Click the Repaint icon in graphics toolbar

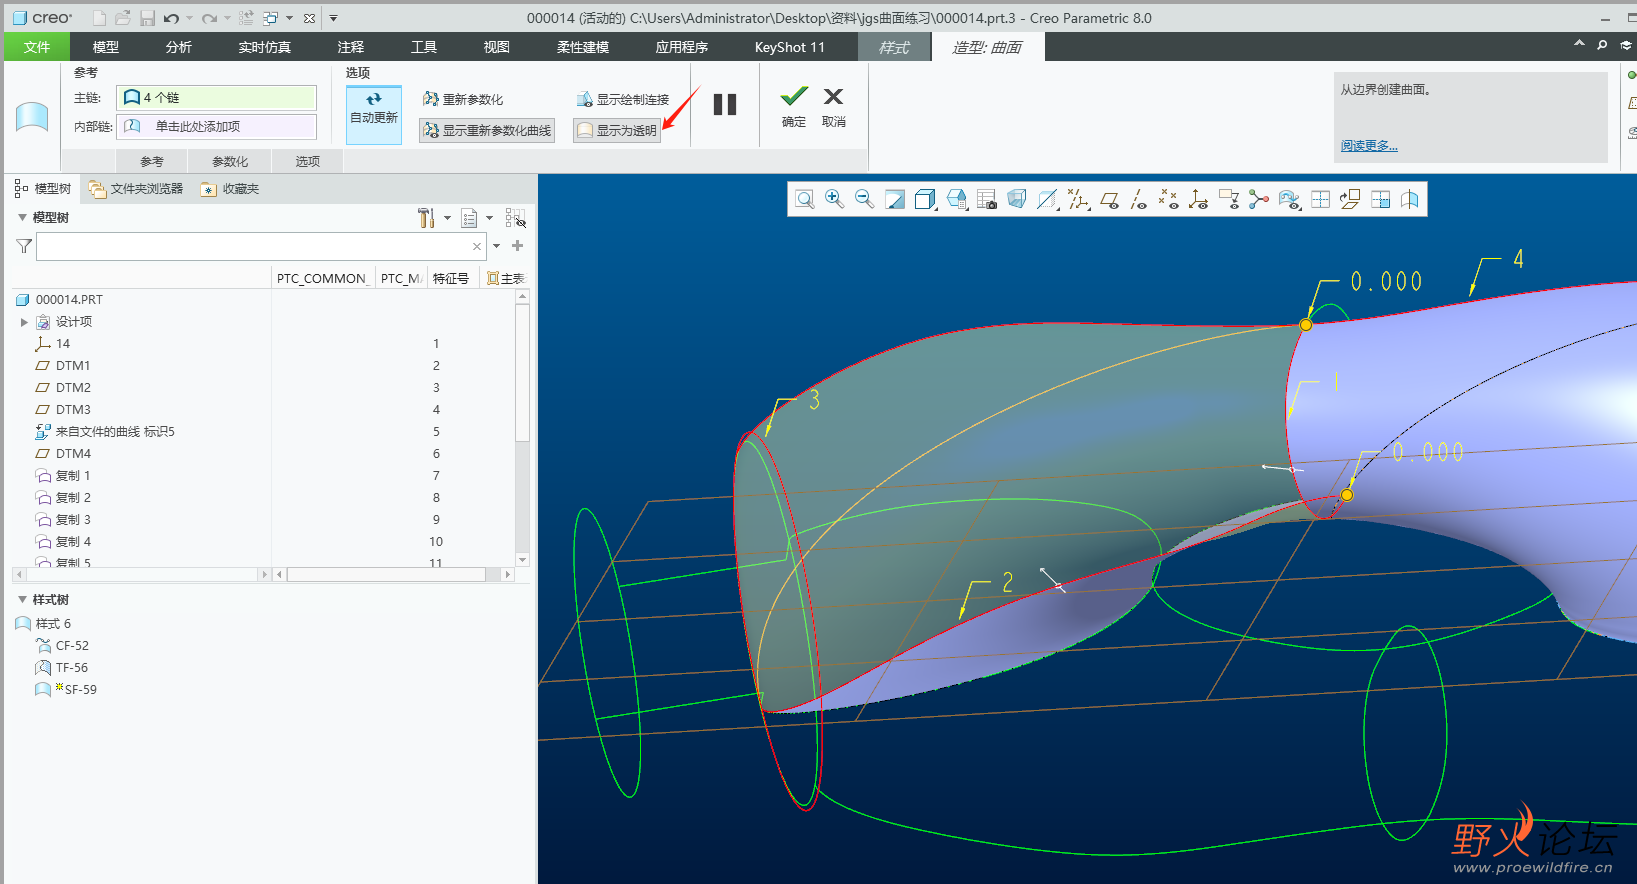click(895, 199)
